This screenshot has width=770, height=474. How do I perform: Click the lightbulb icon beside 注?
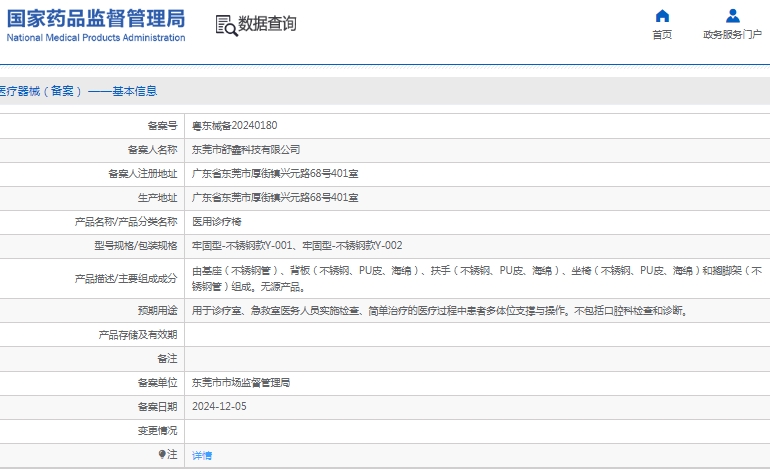click(x=162, y=454)
